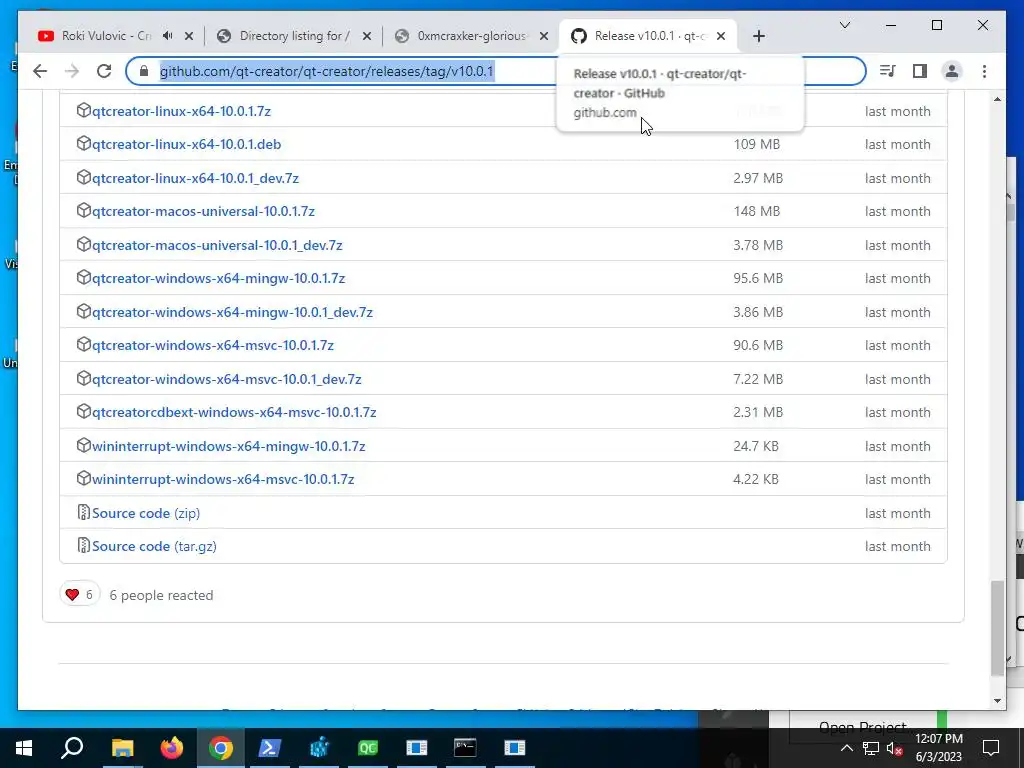Screen dimensions: 1024x768
Task: Open the Windows Start menu
Action: coord(24,748)
